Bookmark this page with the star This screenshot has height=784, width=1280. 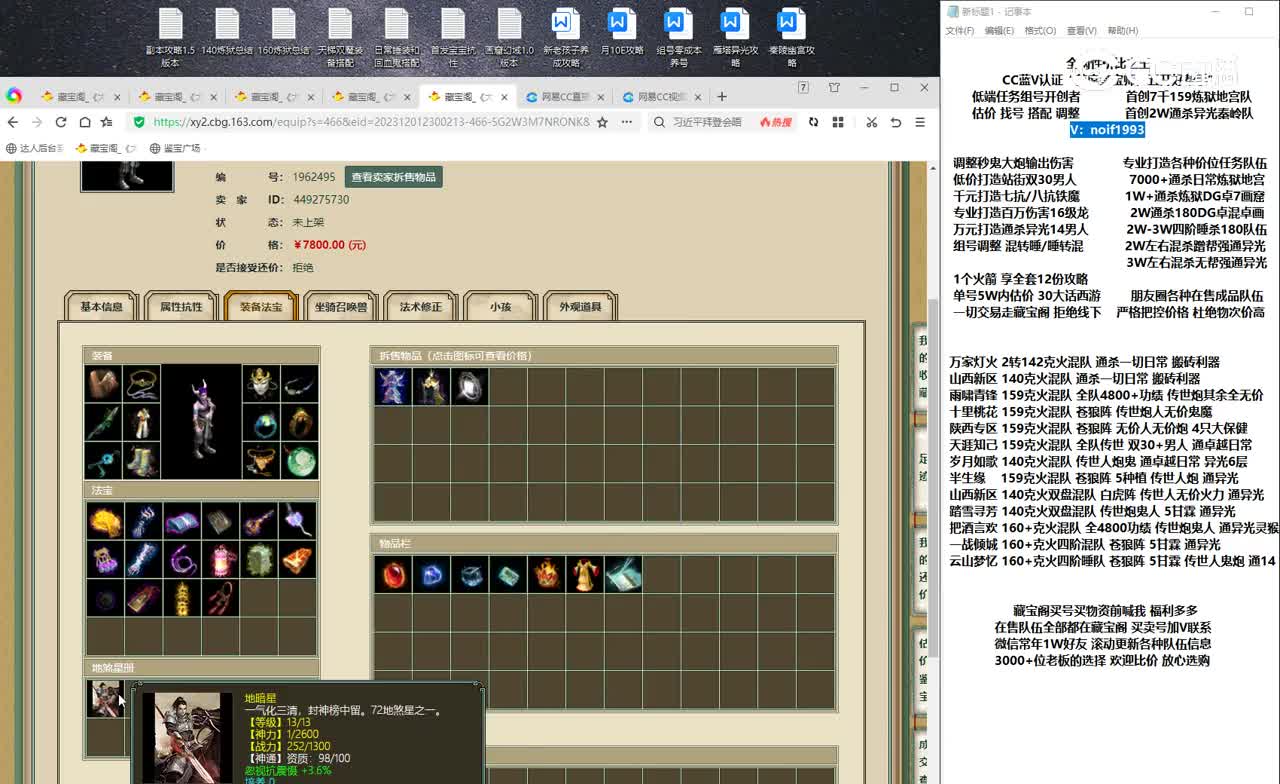(602, 122)
